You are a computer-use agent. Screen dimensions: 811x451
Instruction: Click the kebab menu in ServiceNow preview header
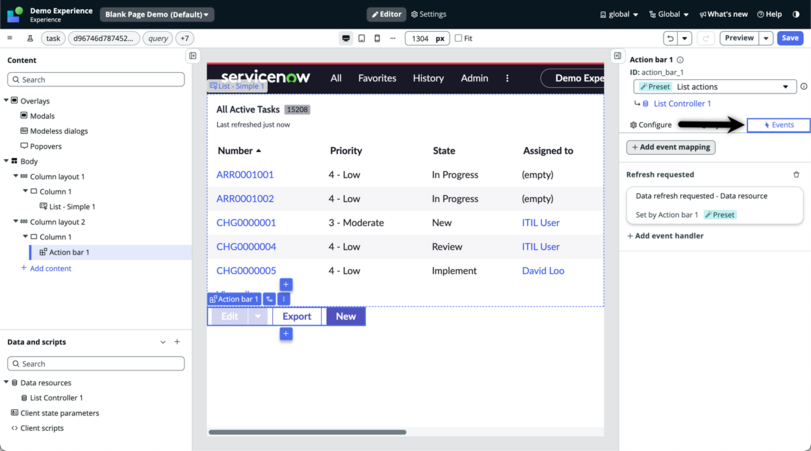pyautogui.click(x=507, y=78)
